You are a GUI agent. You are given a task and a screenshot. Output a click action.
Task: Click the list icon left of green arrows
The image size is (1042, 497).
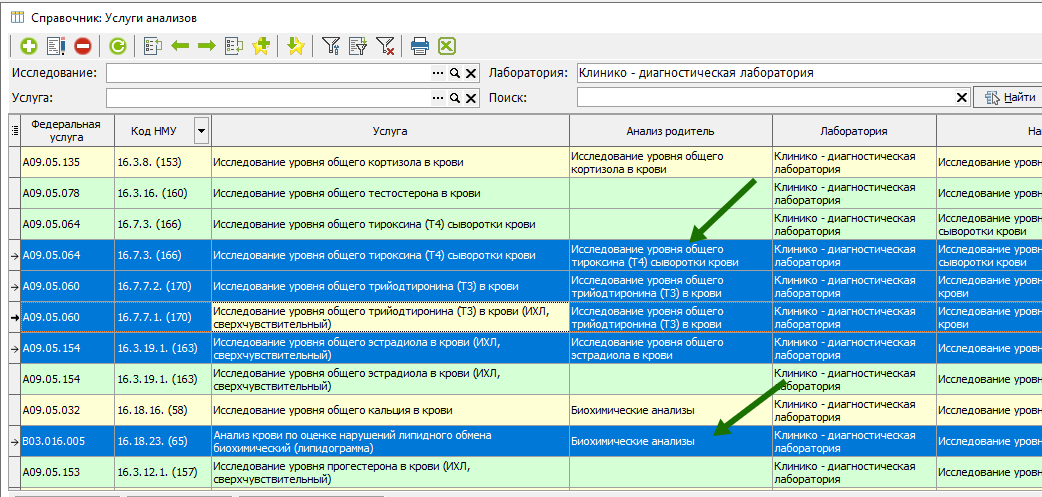(x=153, y=46)
